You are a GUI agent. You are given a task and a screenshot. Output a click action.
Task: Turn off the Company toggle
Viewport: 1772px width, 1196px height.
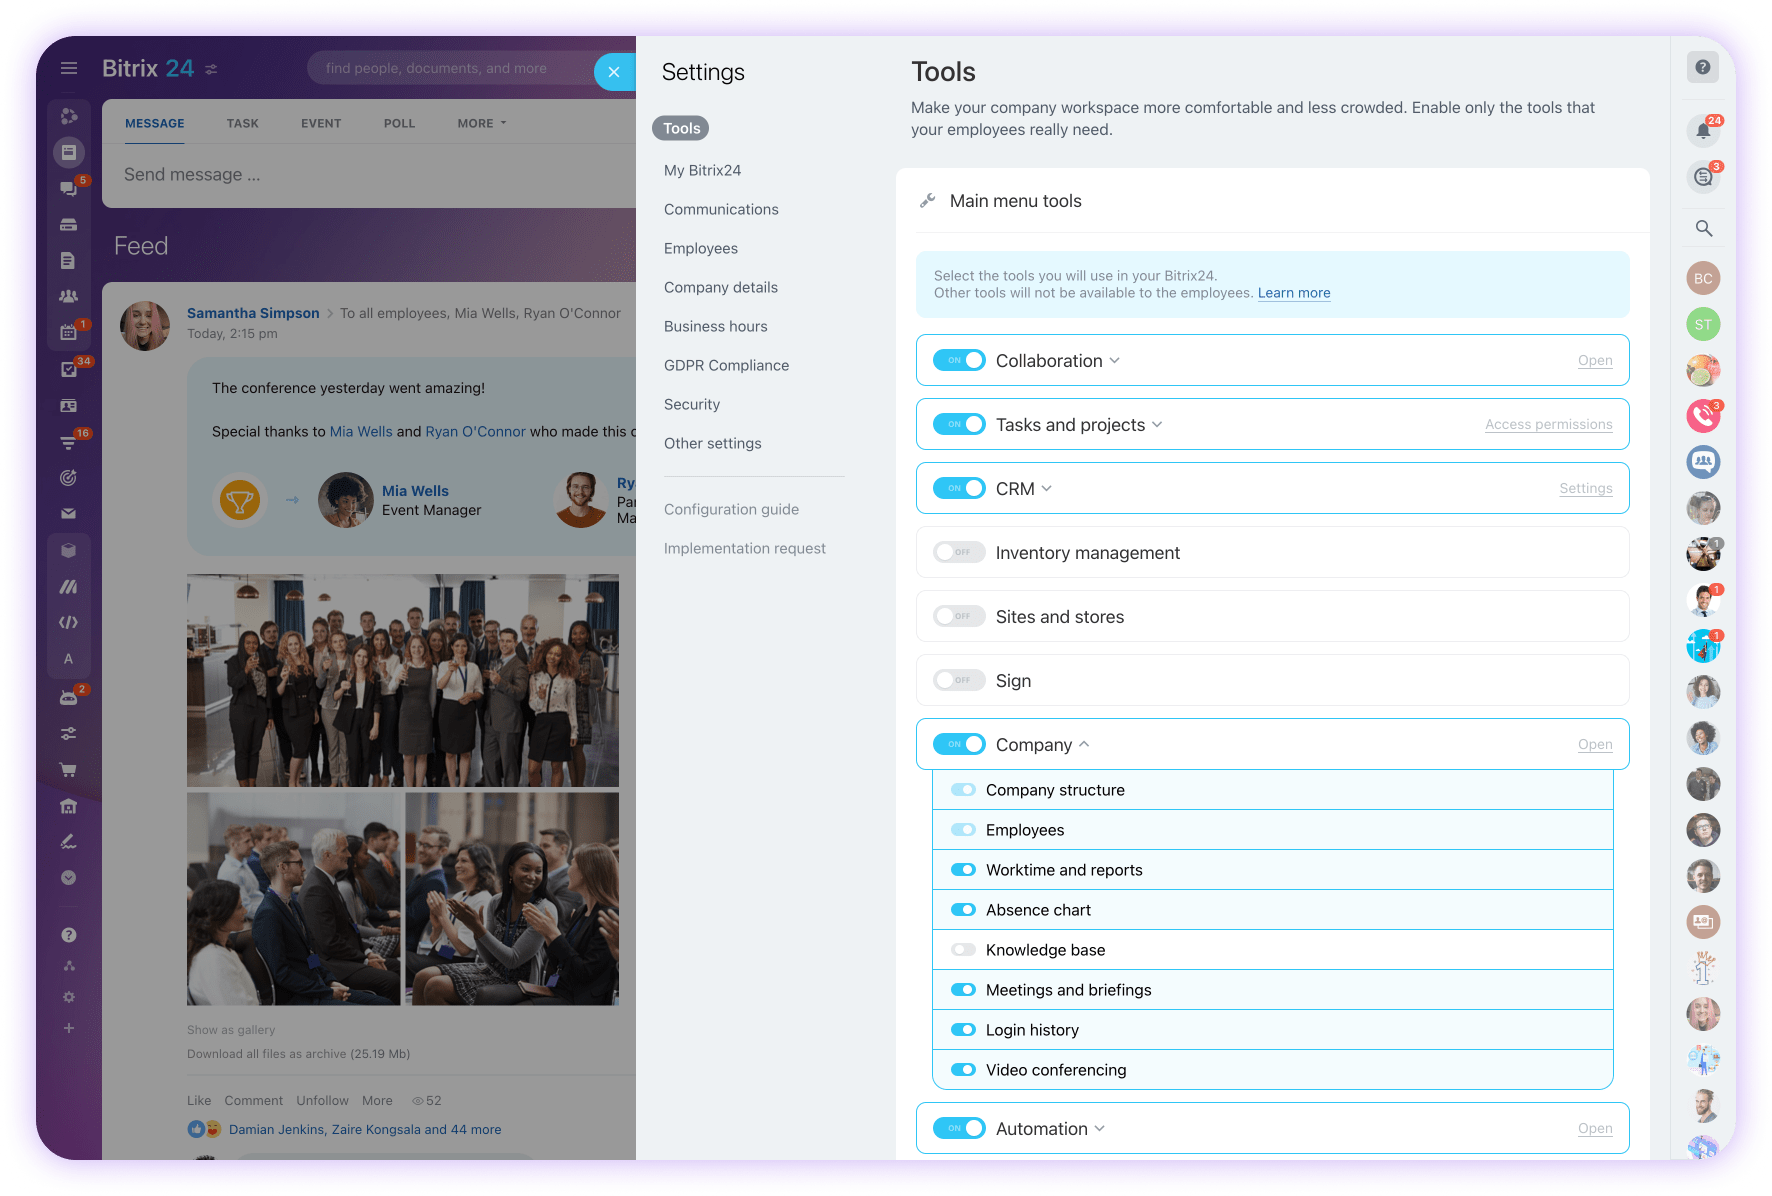click(959, 744)
